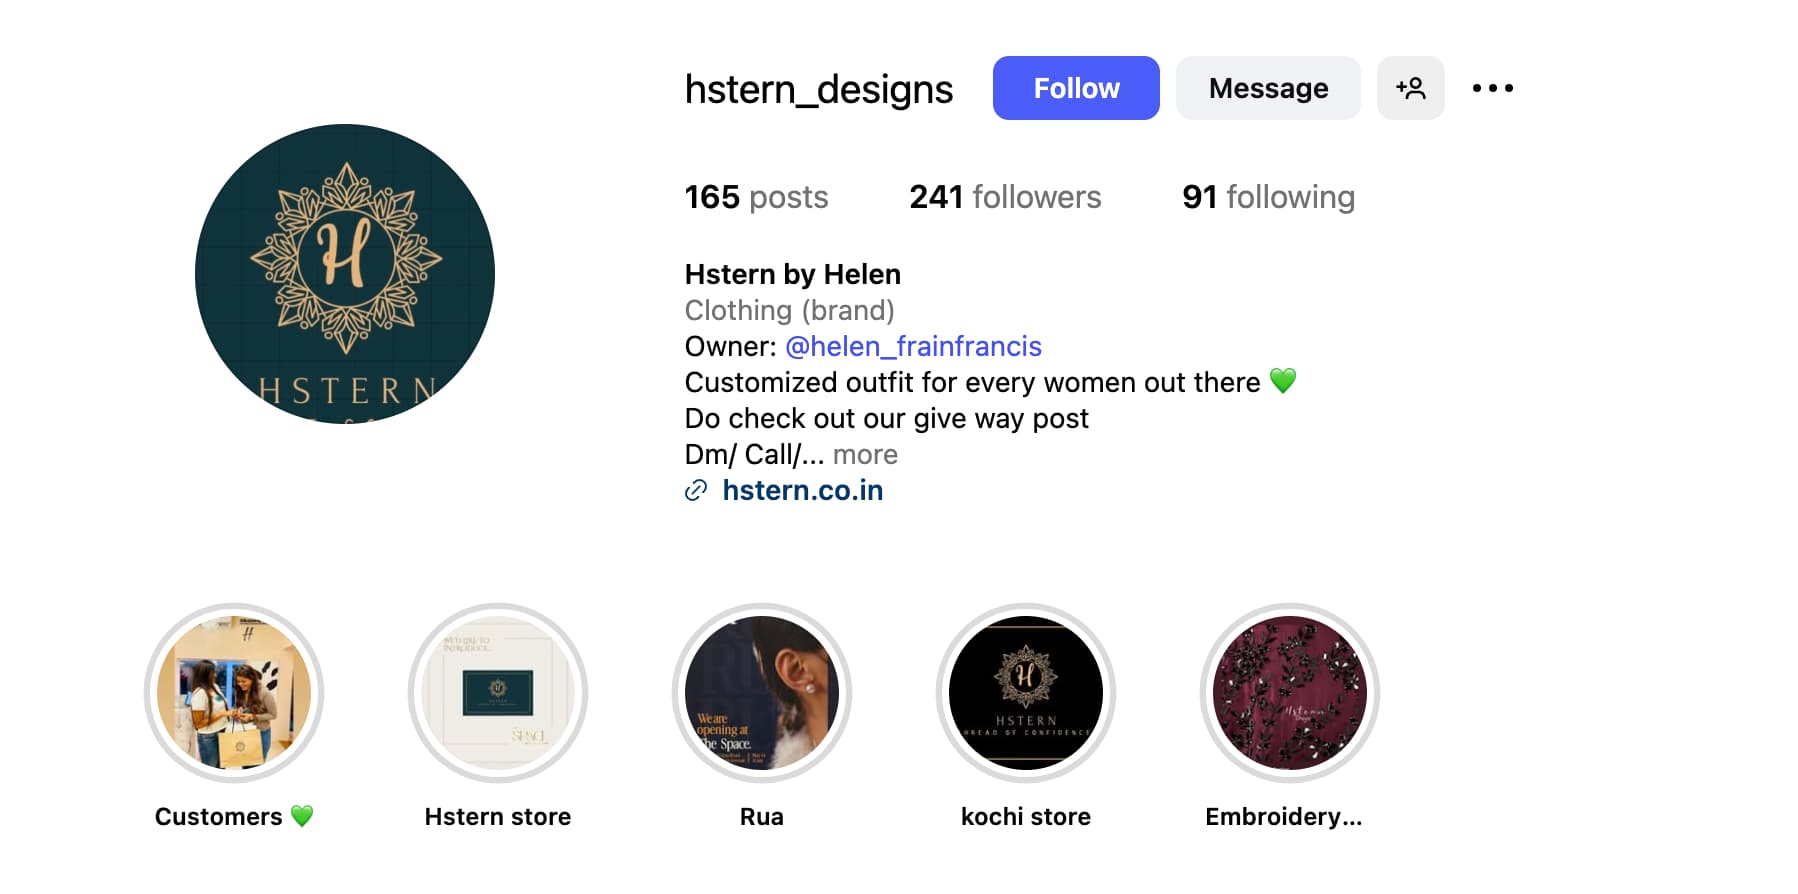Viewport: 1798px width, 894px height.
Task: Visit the @helen_frainfrancis owner profile
Action: [913, 347]
